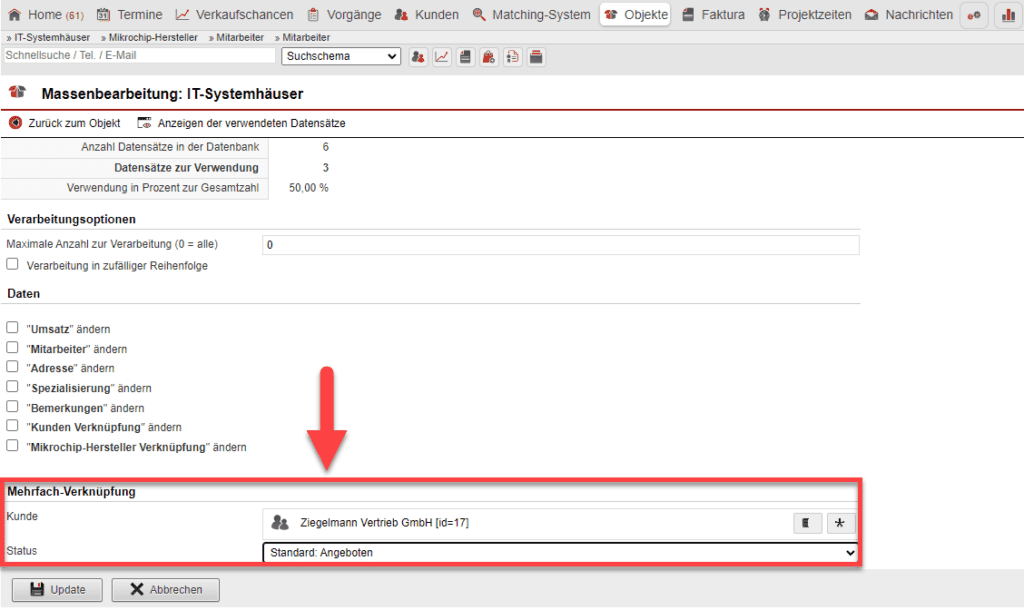Open the Status dropdown showing Standard: Angeboten
1024x610 pixels.
pos(560,551)
